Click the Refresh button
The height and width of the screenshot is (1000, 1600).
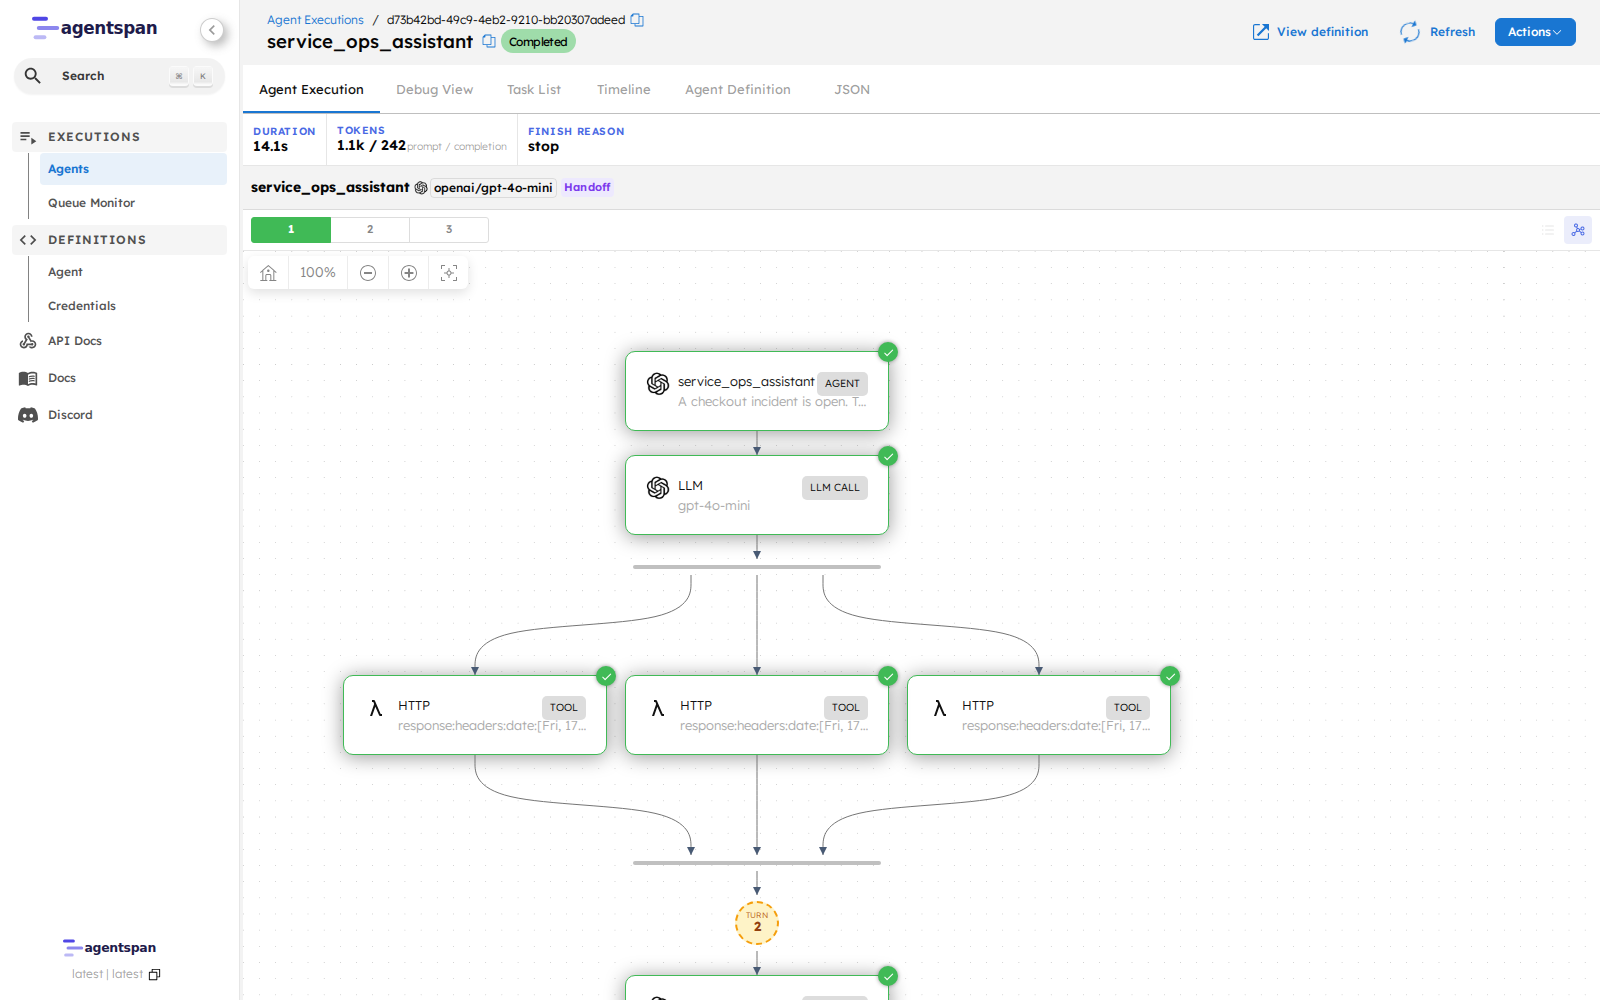point(1437,32)
